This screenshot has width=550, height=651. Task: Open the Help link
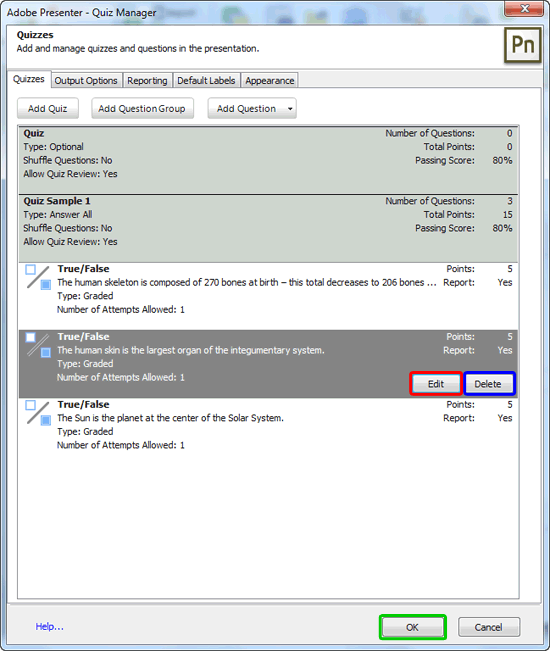click(49, 627)
